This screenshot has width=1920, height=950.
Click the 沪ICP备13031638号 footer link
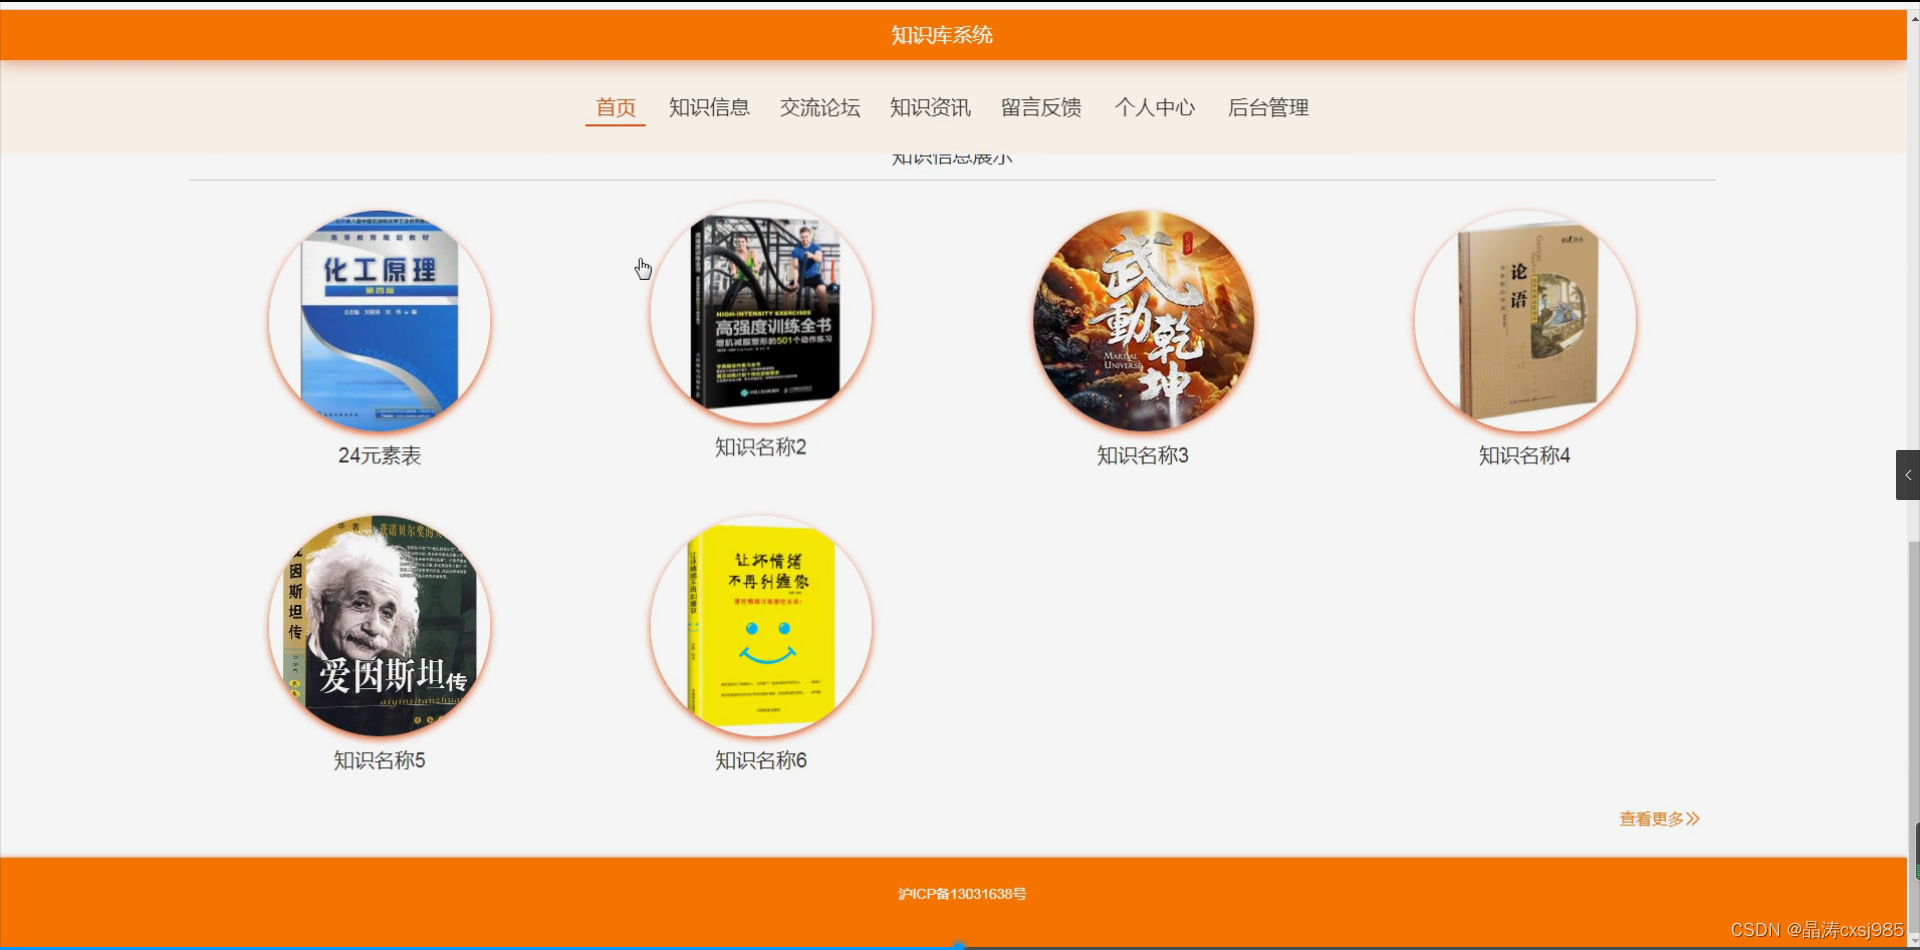962,893
